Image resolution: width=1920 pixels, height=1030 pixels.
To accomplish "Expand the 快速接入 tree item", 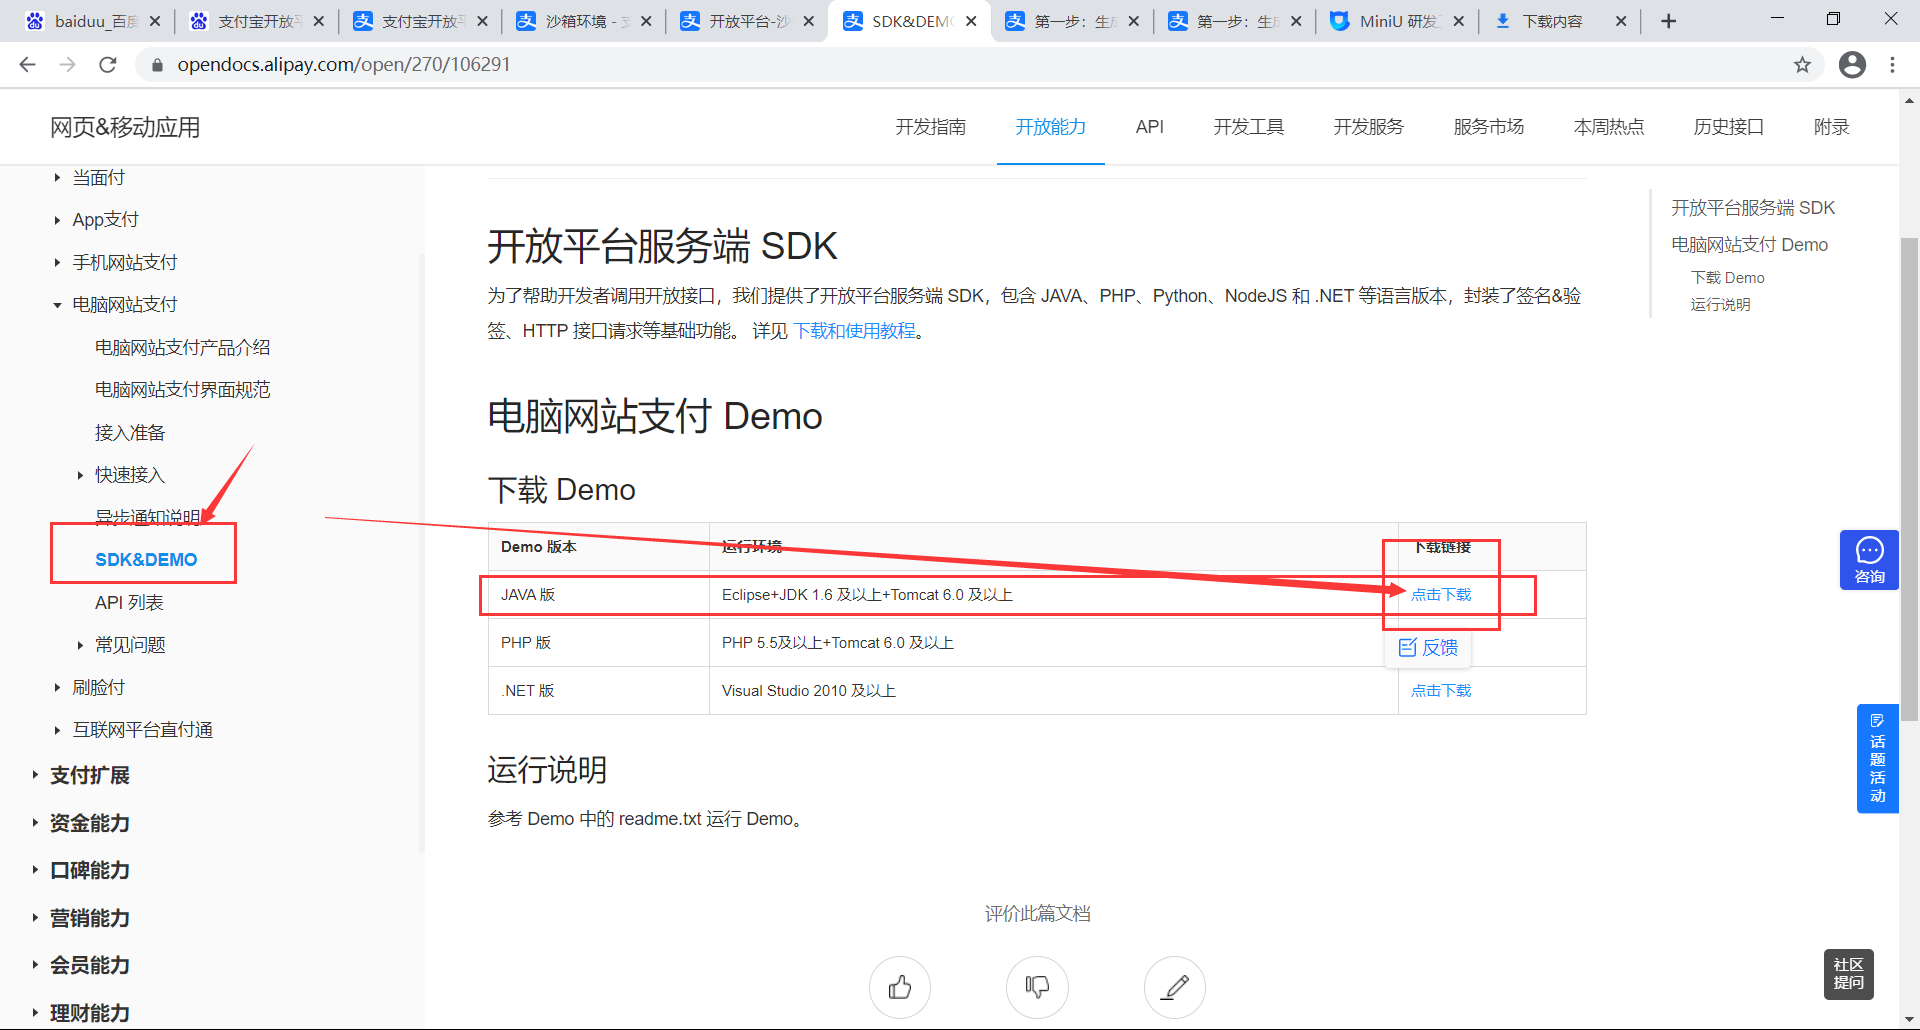I will click(x=80, y=475).
